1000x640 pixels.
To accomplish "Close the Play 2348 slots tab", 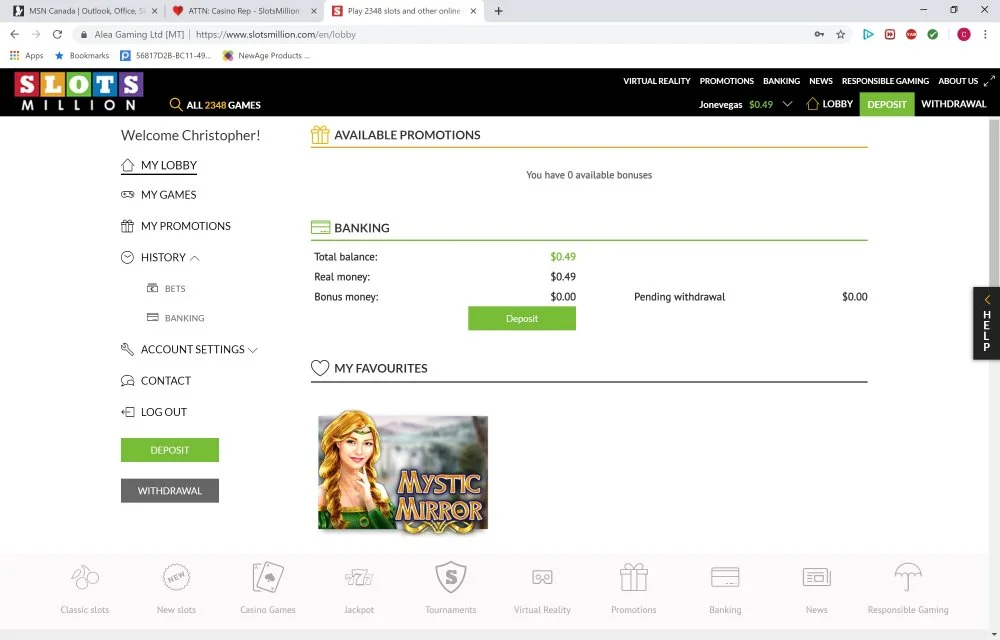I will coord(473,11).
